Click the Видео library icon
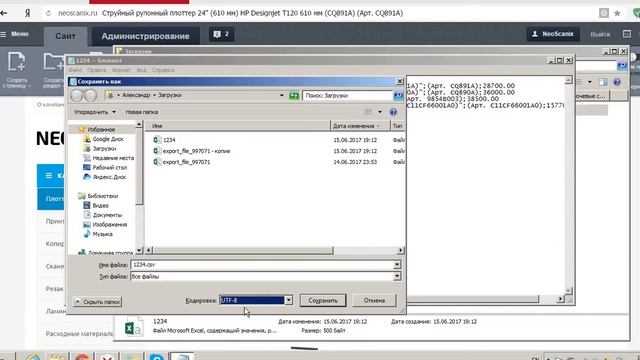Screen dimensions: 640x360 [x=87, y=205]
